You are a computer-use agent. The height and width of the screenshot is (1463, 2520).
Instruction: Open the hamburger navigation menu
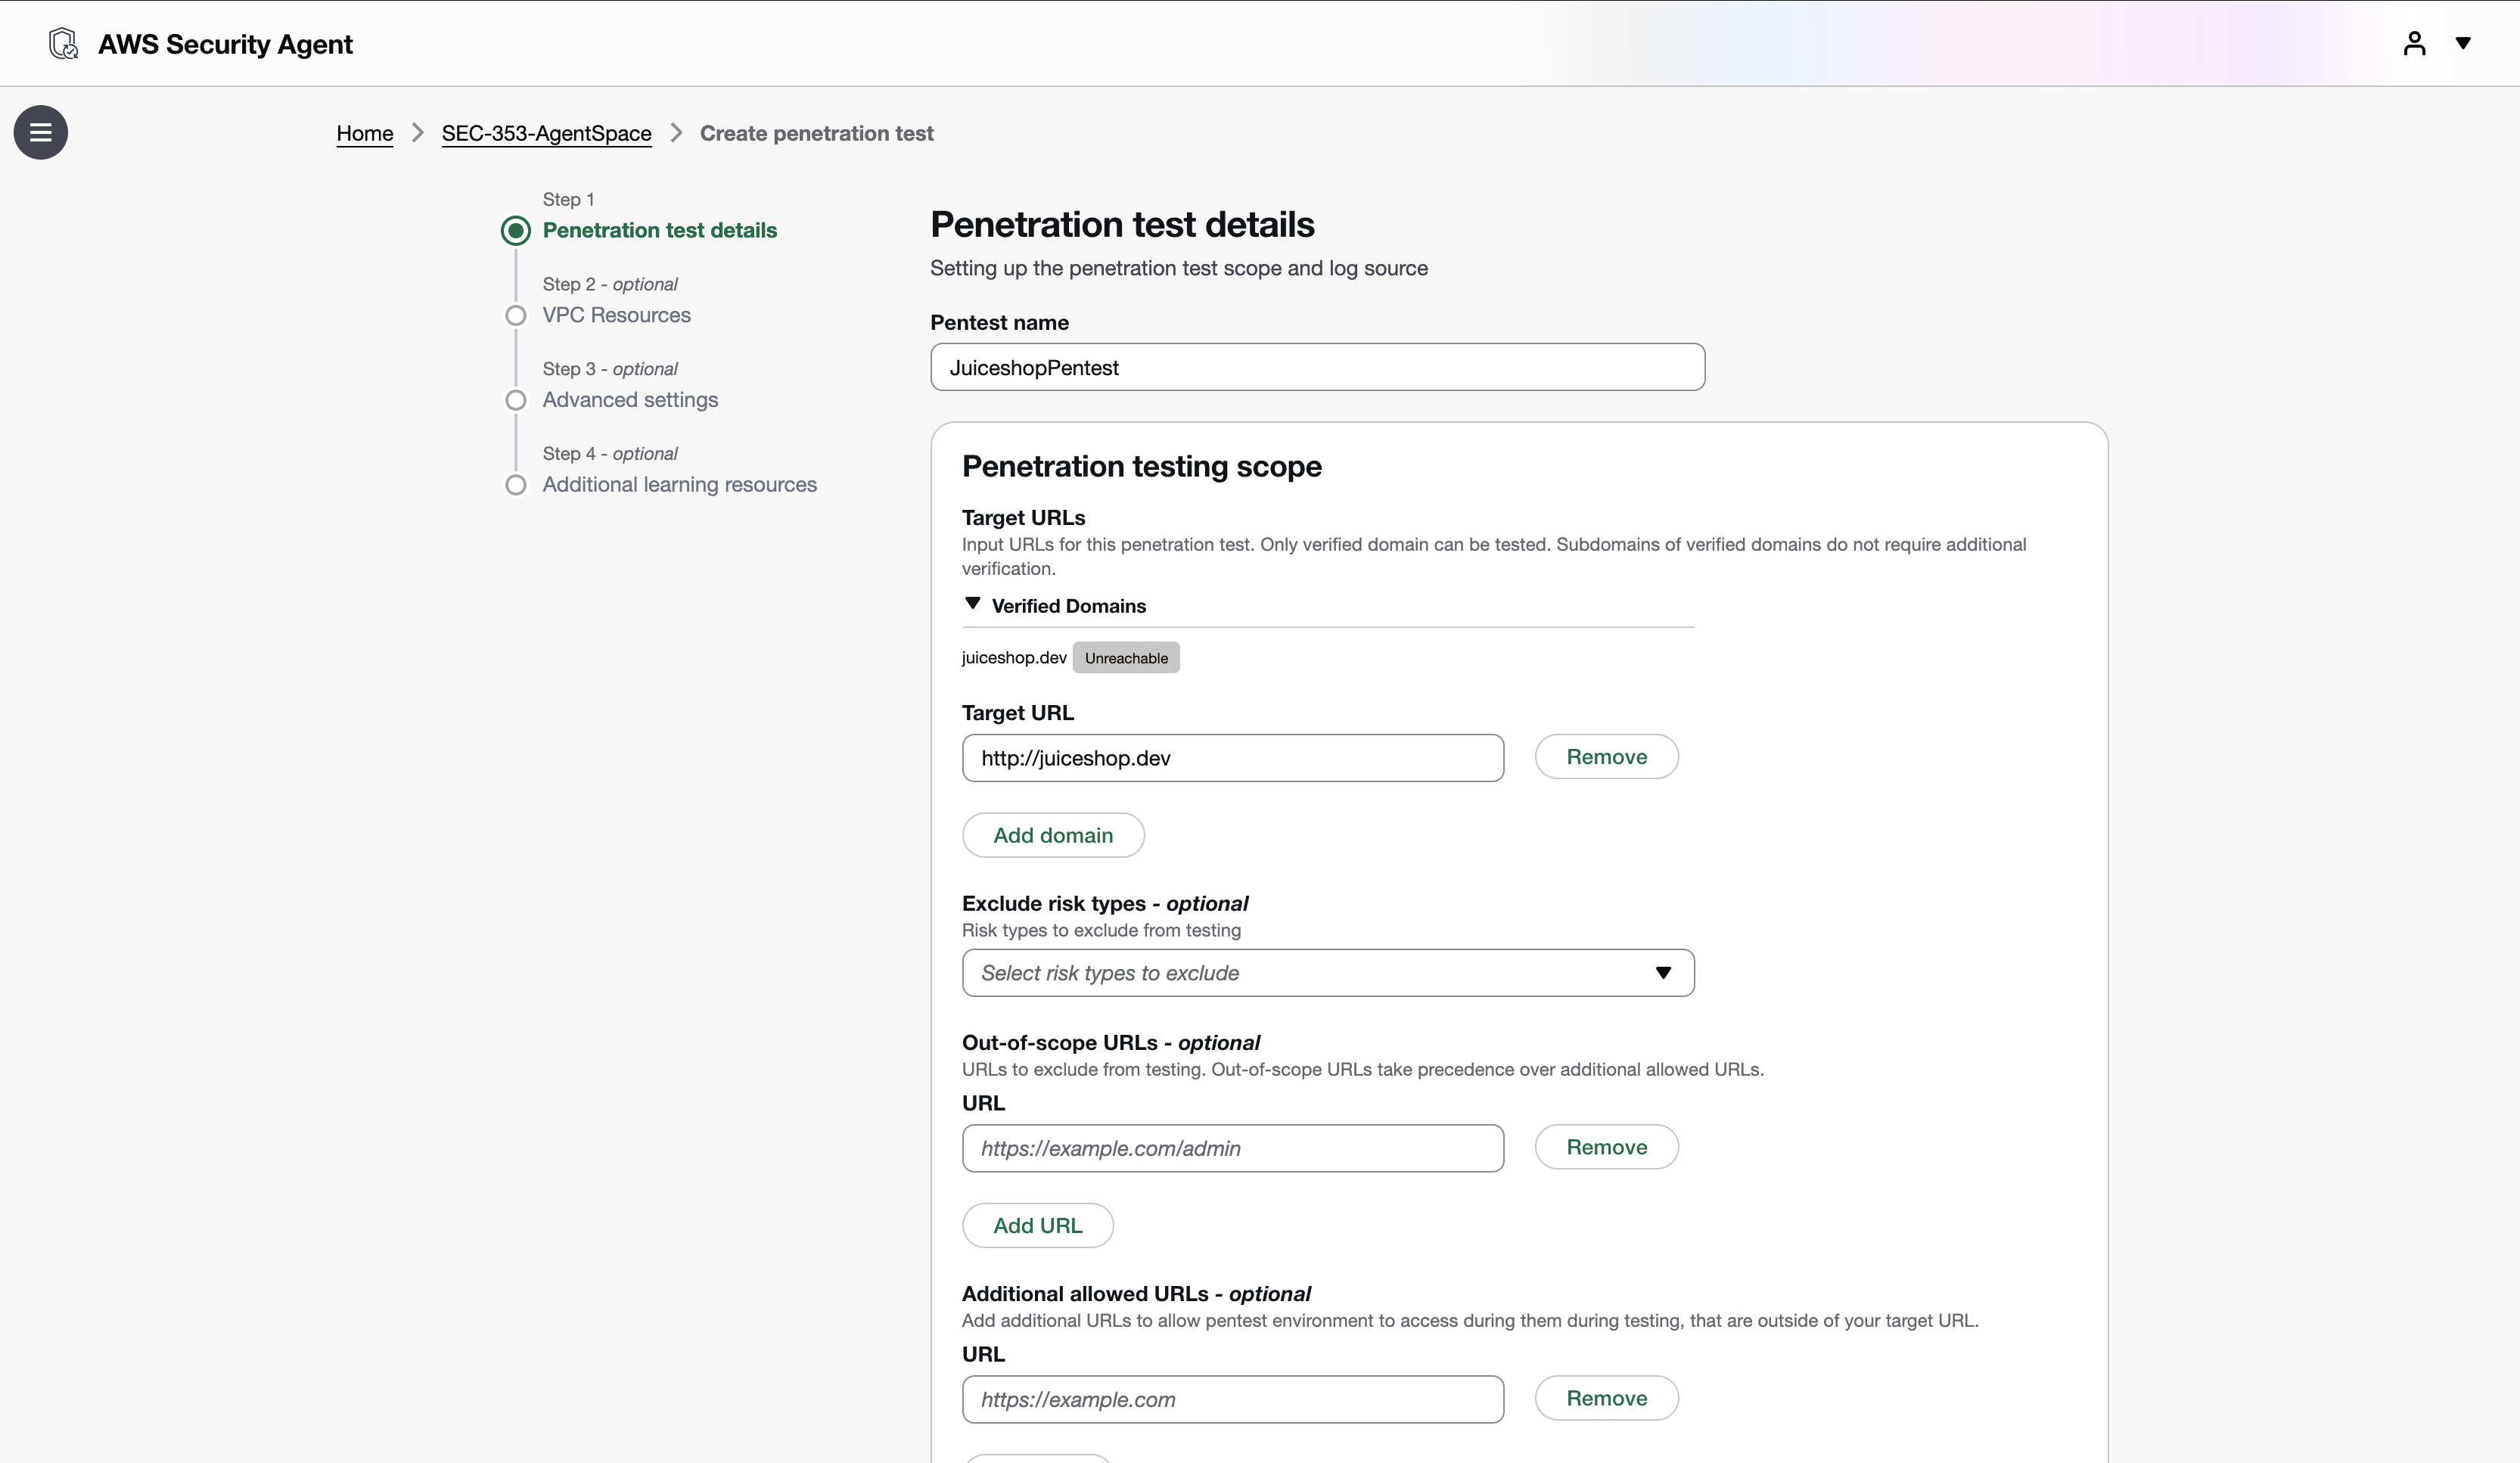pos(41,132)
